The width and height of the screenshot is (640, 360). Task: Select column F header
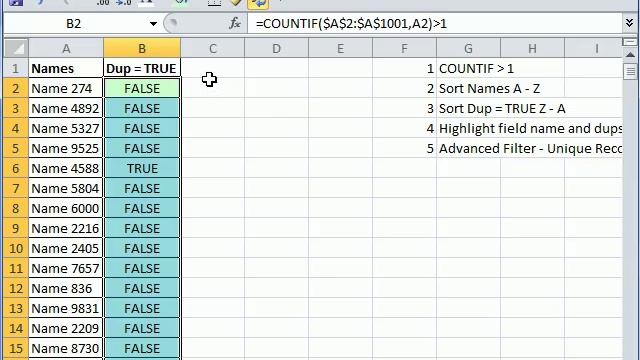[404, 49]
